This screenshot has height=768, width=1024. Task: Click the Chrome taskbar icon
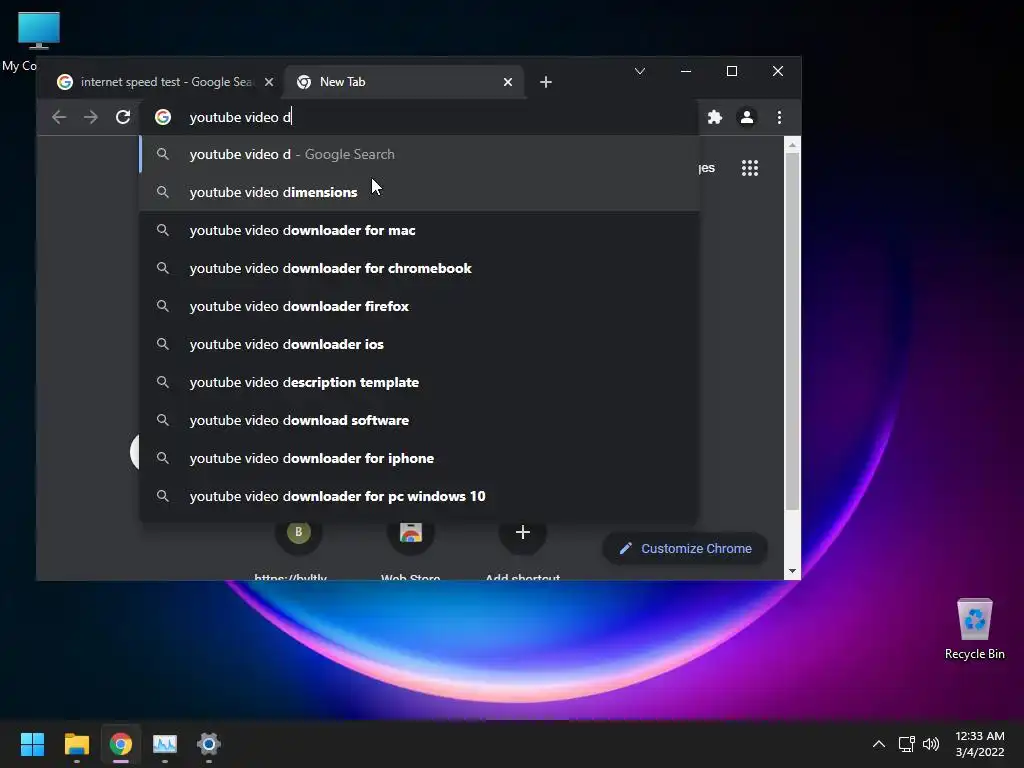[x=121, y=744]
